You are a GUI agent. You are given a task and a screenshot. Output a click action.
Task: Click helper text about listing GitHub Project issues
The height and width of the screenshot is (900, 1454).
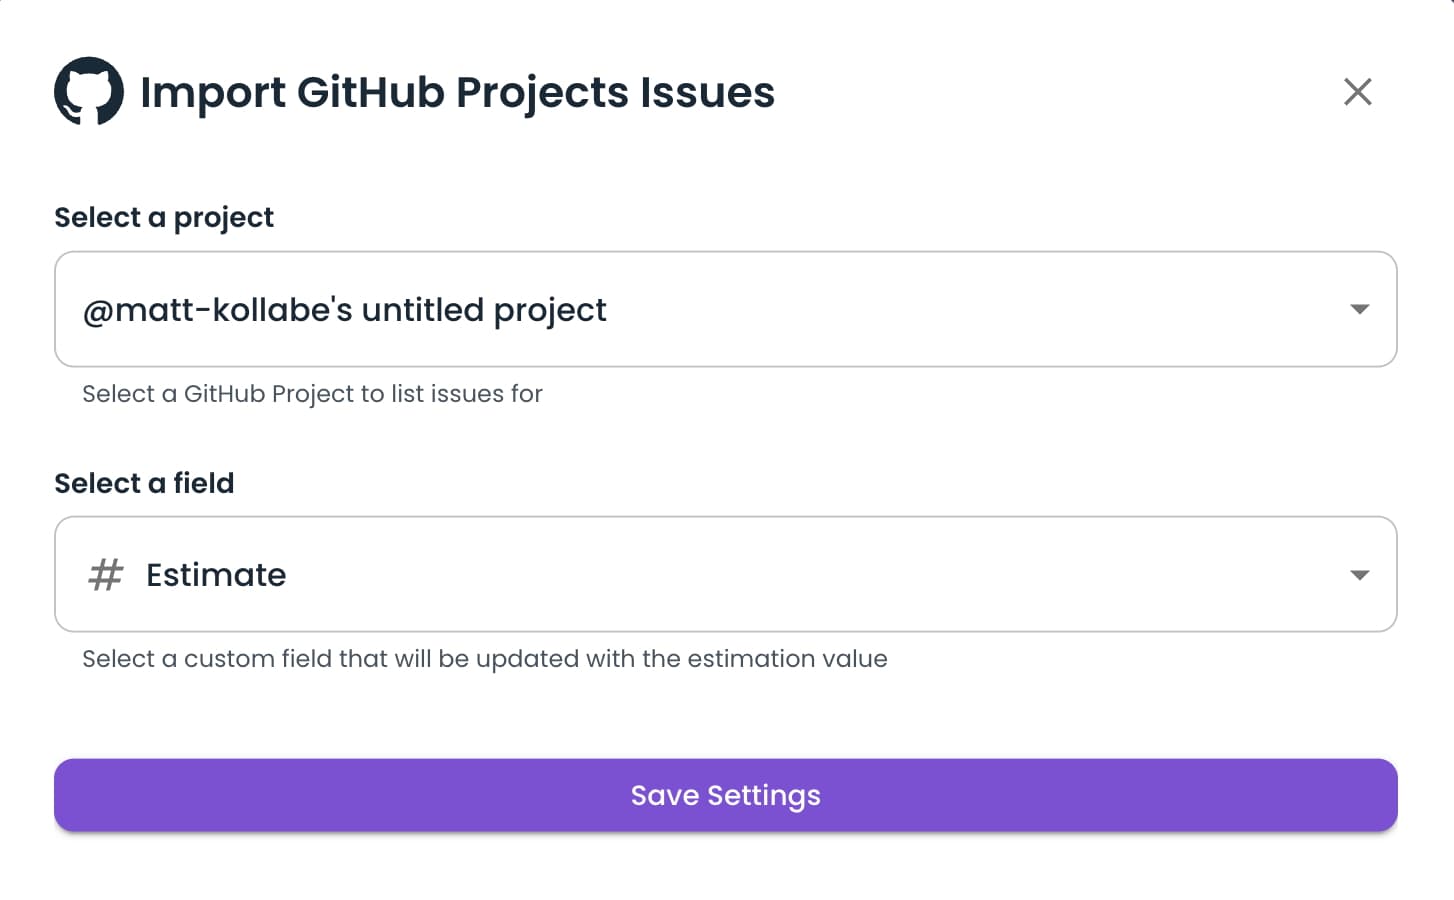(x=312, y=394)
